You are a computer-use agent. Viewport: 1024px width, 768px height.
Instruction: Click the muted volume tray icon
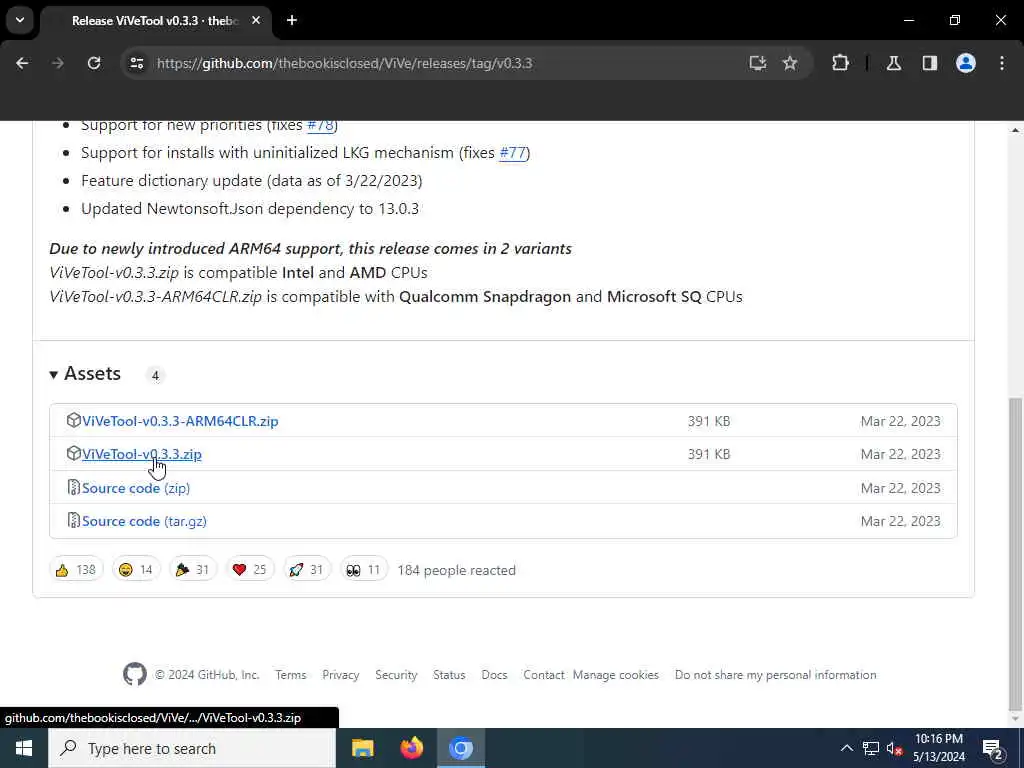[894, 748]
